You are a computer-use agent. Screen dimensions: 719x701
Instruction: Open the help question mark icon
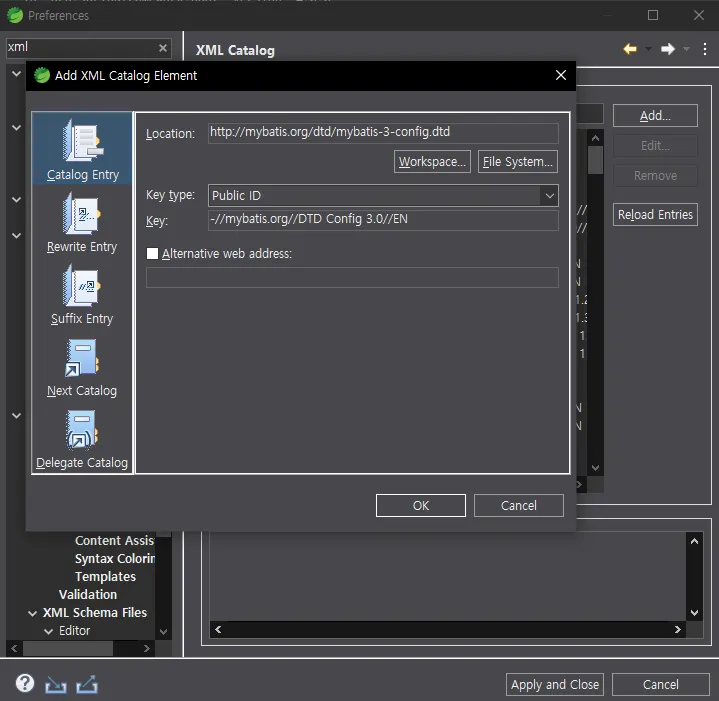click(25, 683)
